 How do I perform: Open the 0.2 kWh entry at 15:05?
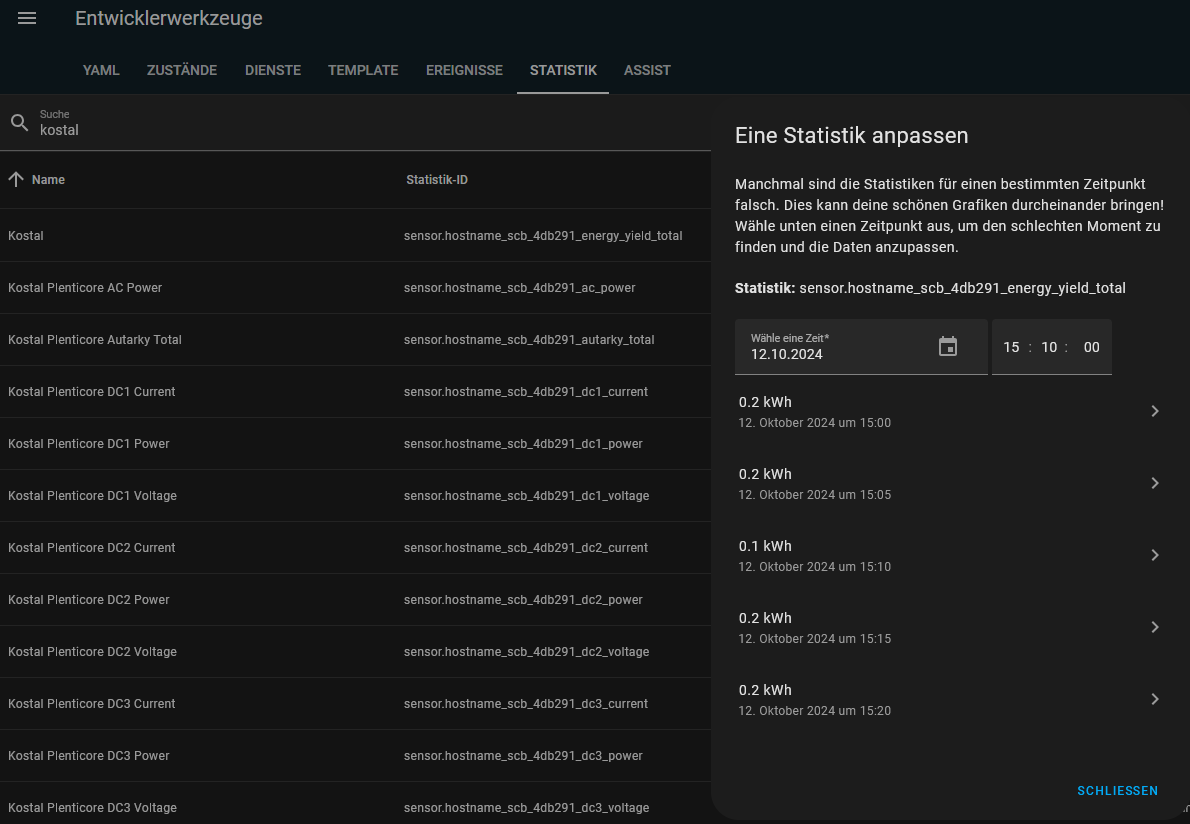coord(950,483)
